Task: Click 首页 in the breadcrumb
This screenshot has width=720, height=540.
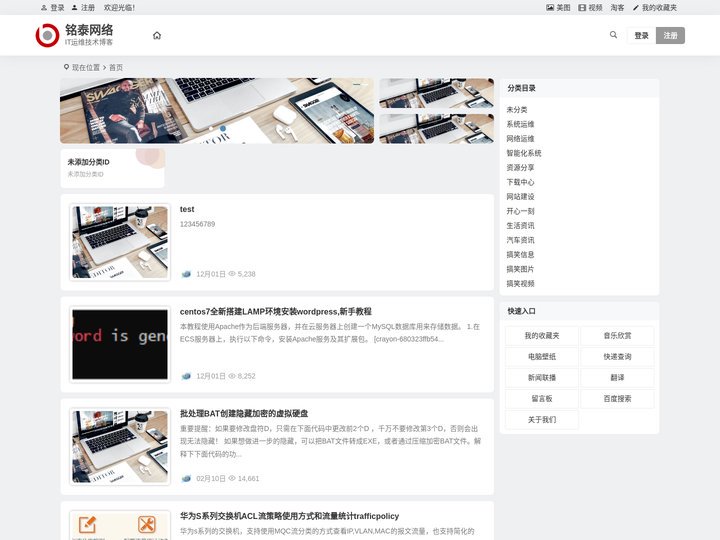Action: (116, 68)
